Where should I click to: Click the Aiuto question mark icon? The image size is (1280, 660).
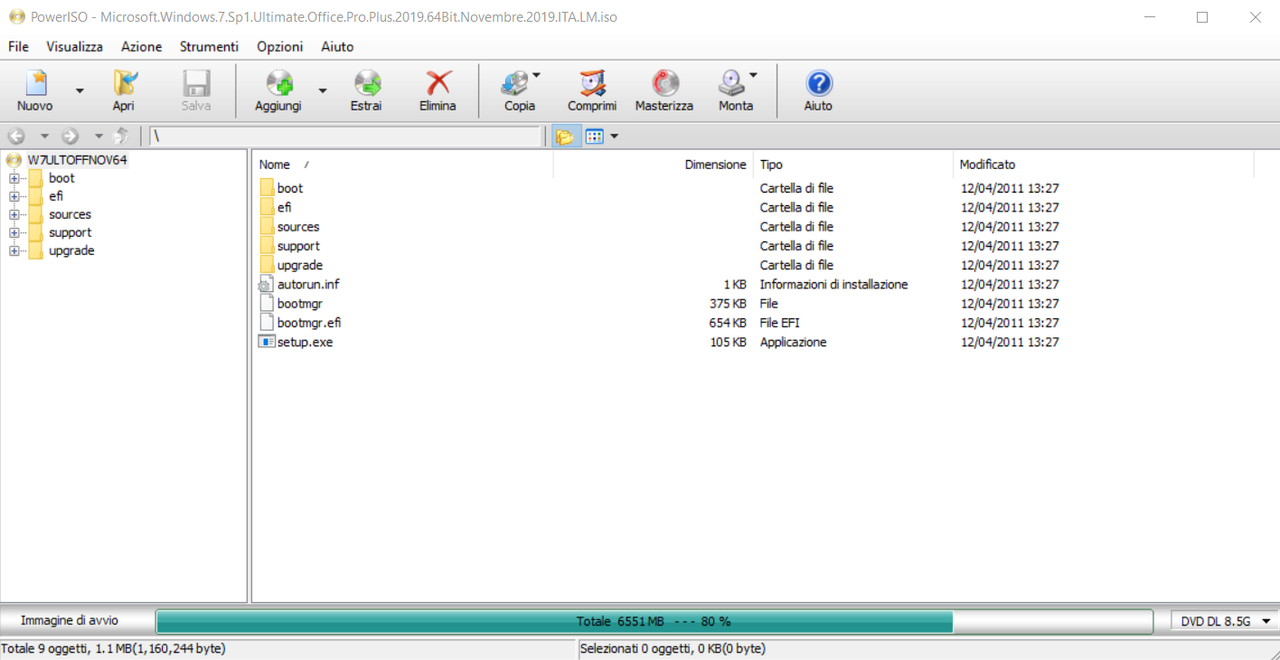(818, 84)
